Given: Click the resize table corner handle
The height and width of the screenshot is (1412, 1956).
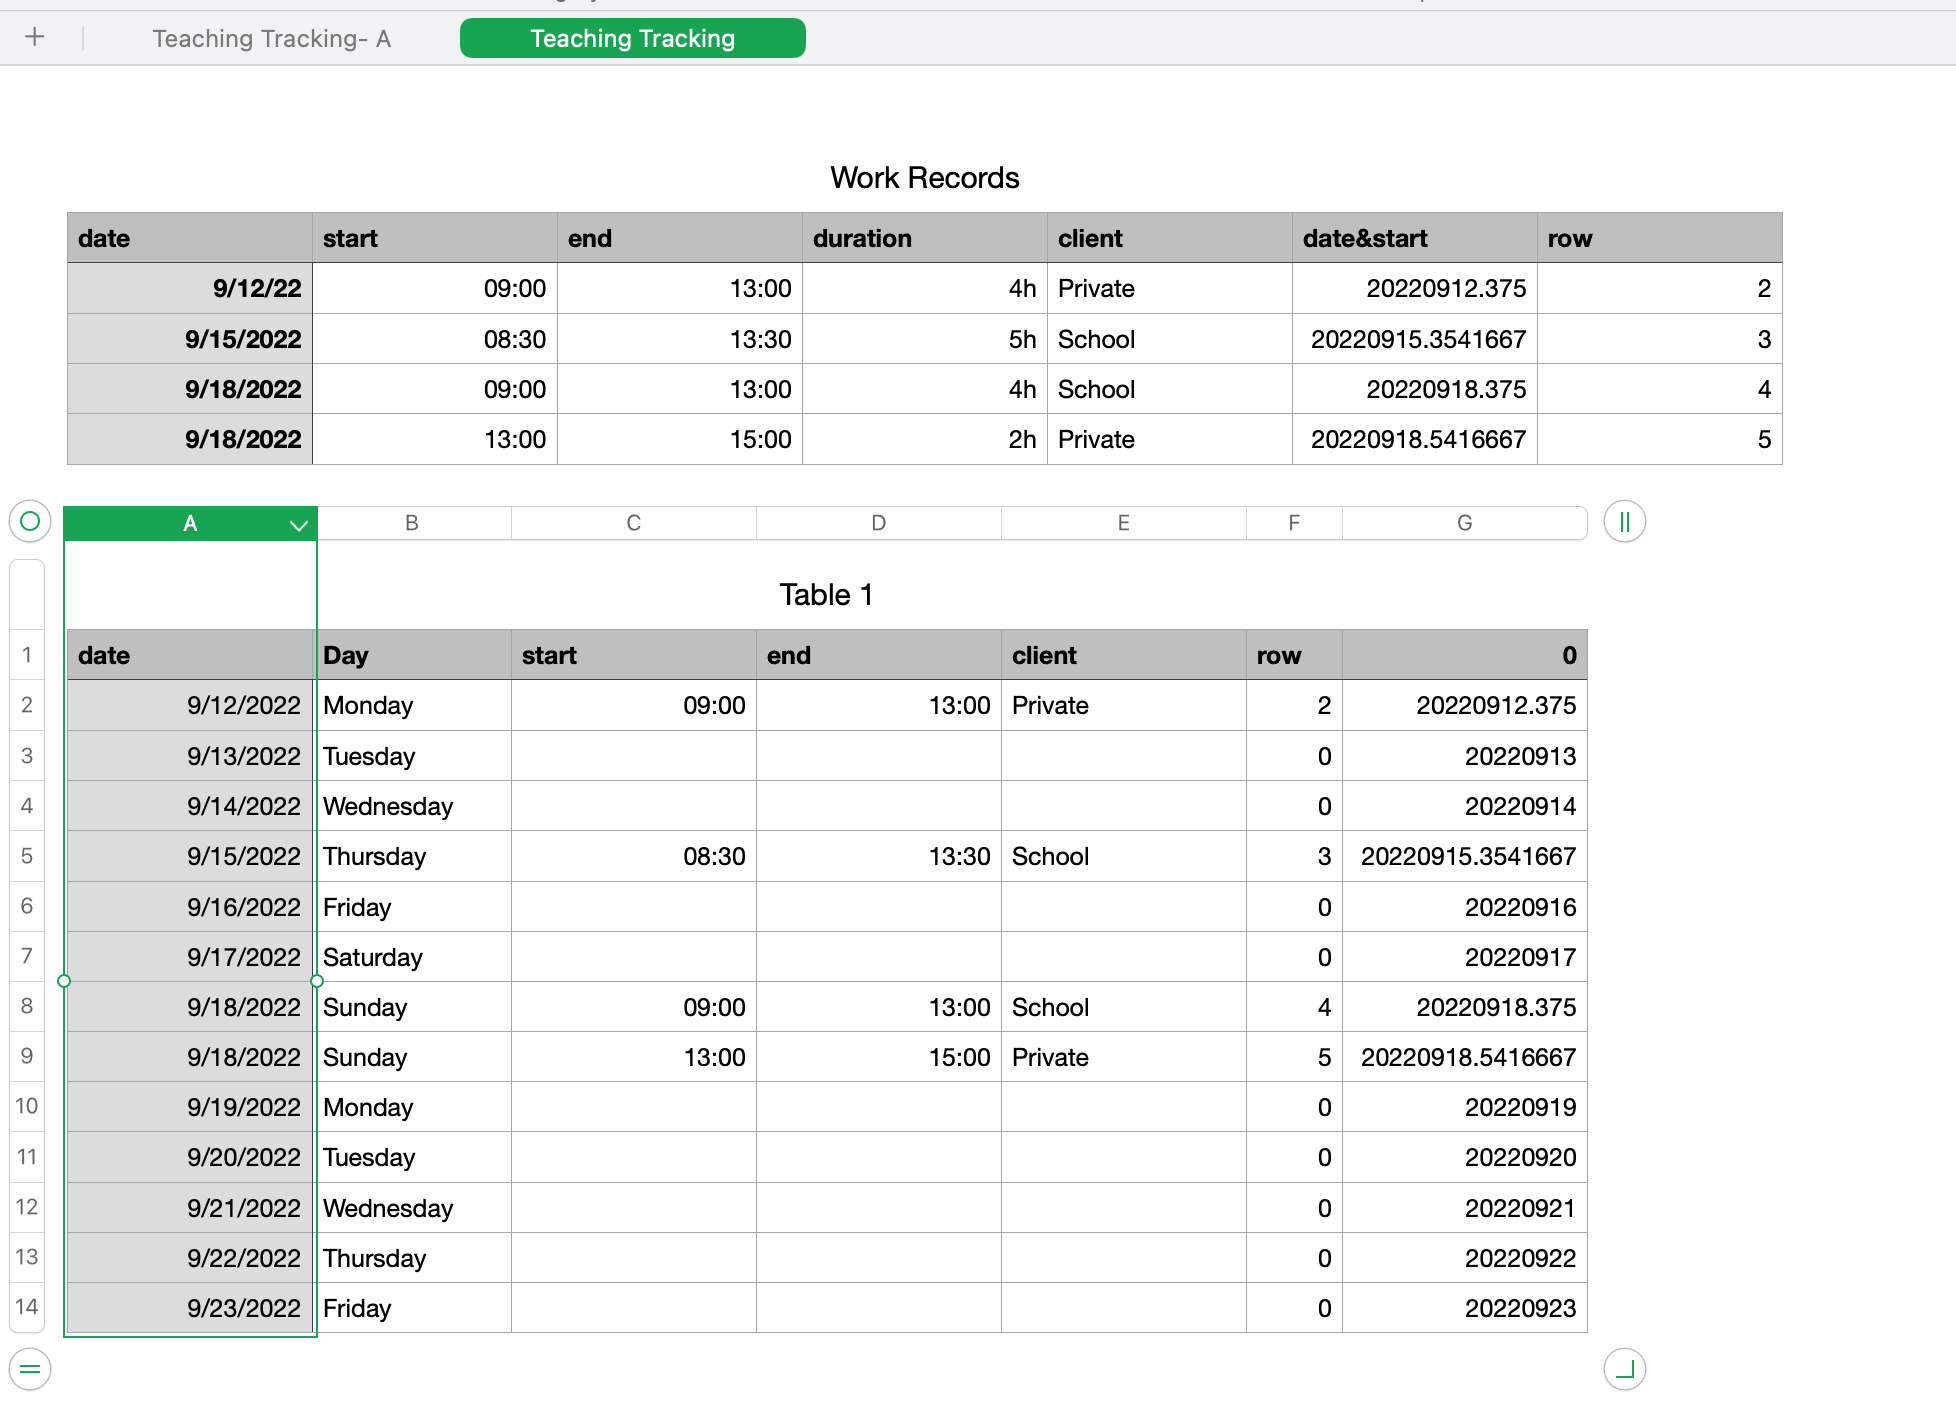Looking at the screenshot, I should tap(1624, 1369).
